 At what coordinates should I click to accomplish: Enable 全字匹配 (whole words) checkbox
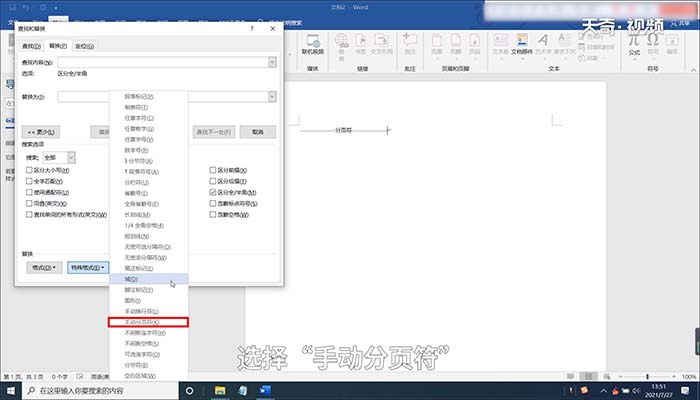(29, 181)
